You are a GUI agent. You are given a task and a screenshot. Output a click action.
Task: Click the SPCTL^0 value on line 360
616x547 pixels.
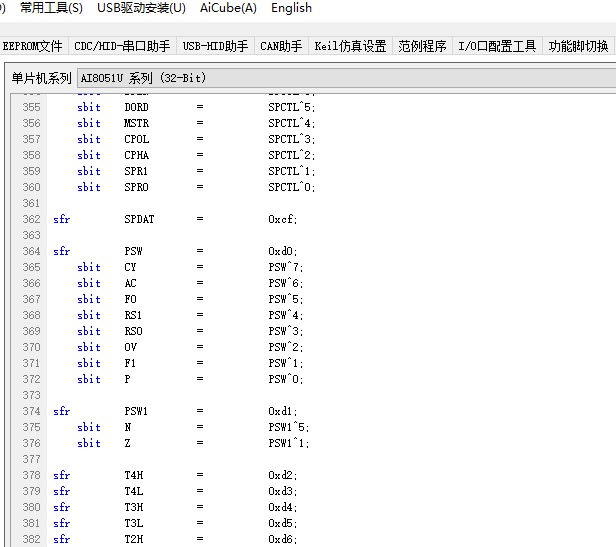coord(292,187)
